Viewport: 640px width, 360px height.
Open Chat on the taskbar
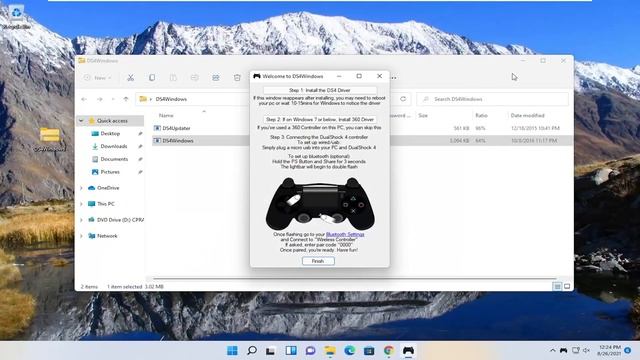[311, 351]
